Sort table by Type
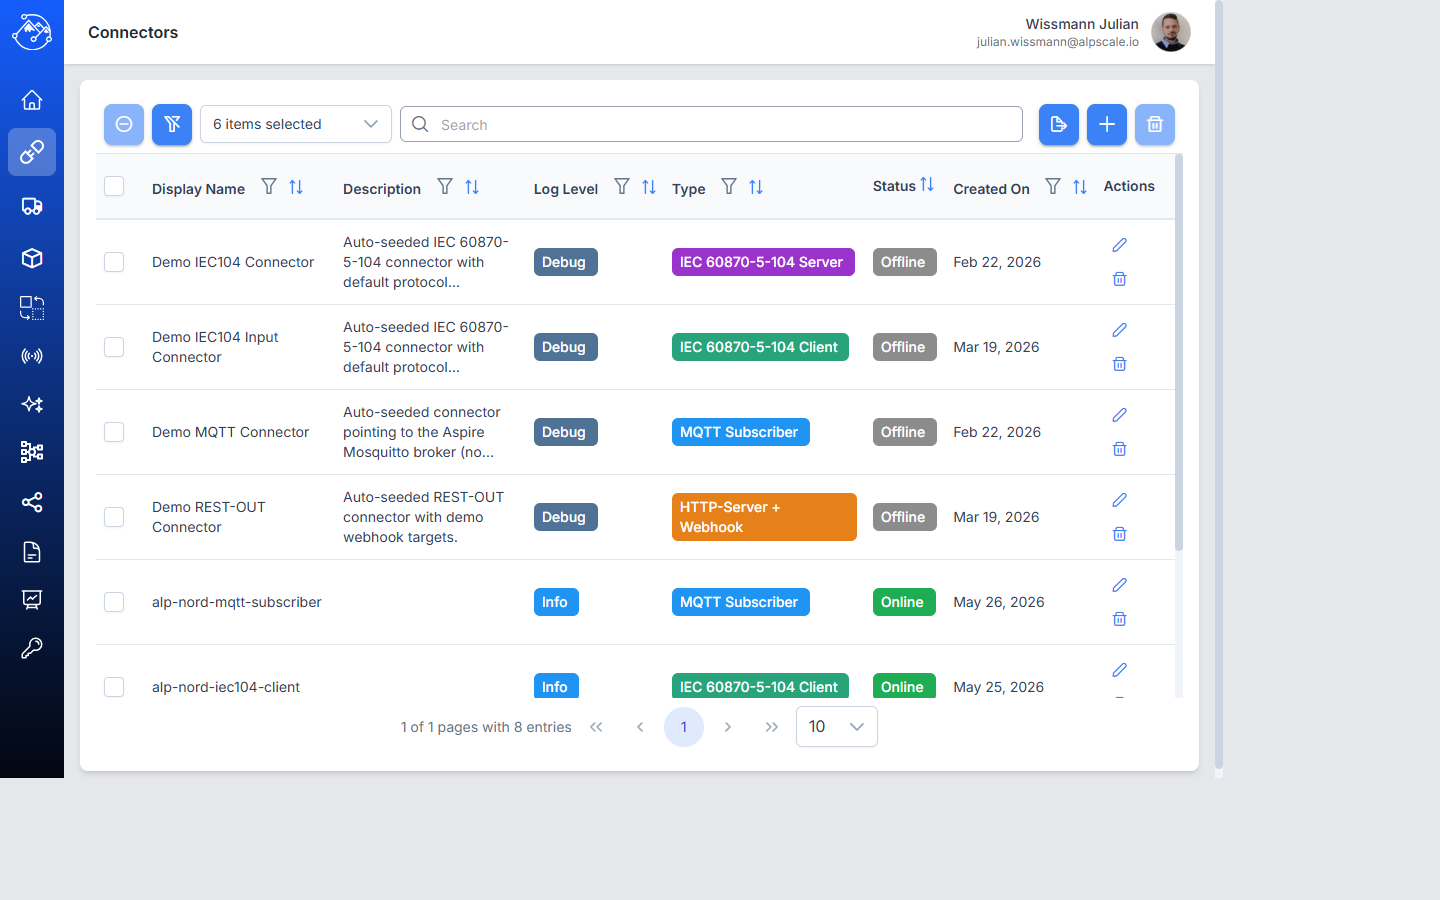Screen dimensions: 1440x900 click(756, 187)
